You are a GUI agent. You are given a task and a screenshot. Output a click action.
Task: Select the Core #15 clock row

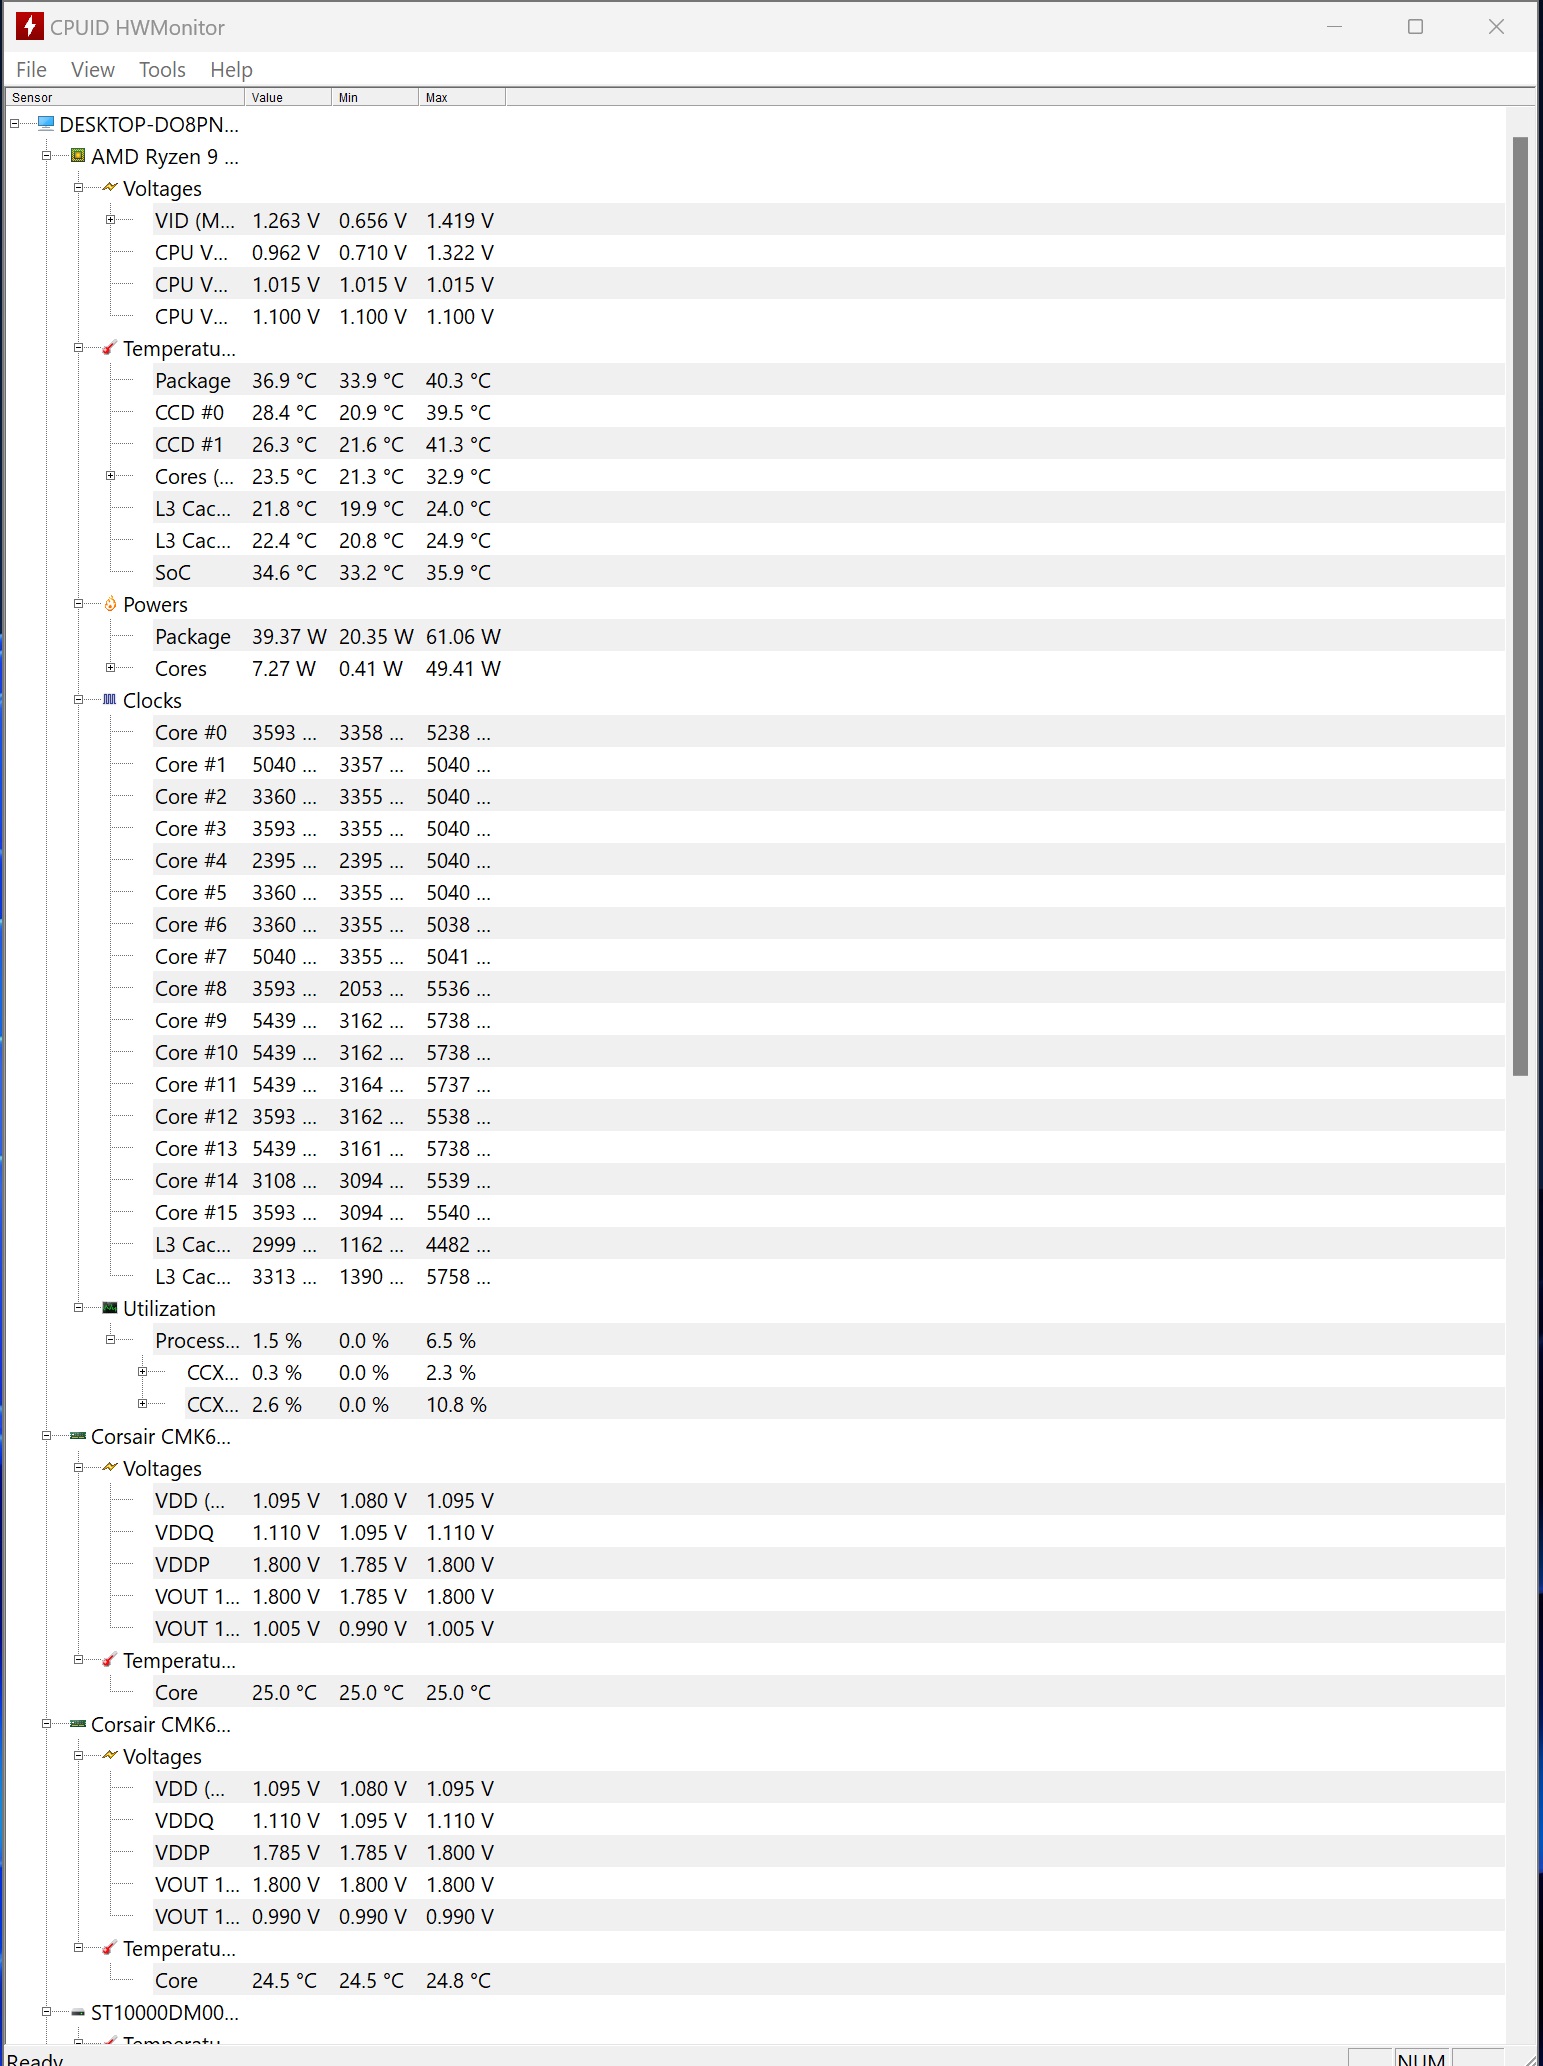(x=828, y=1212)
